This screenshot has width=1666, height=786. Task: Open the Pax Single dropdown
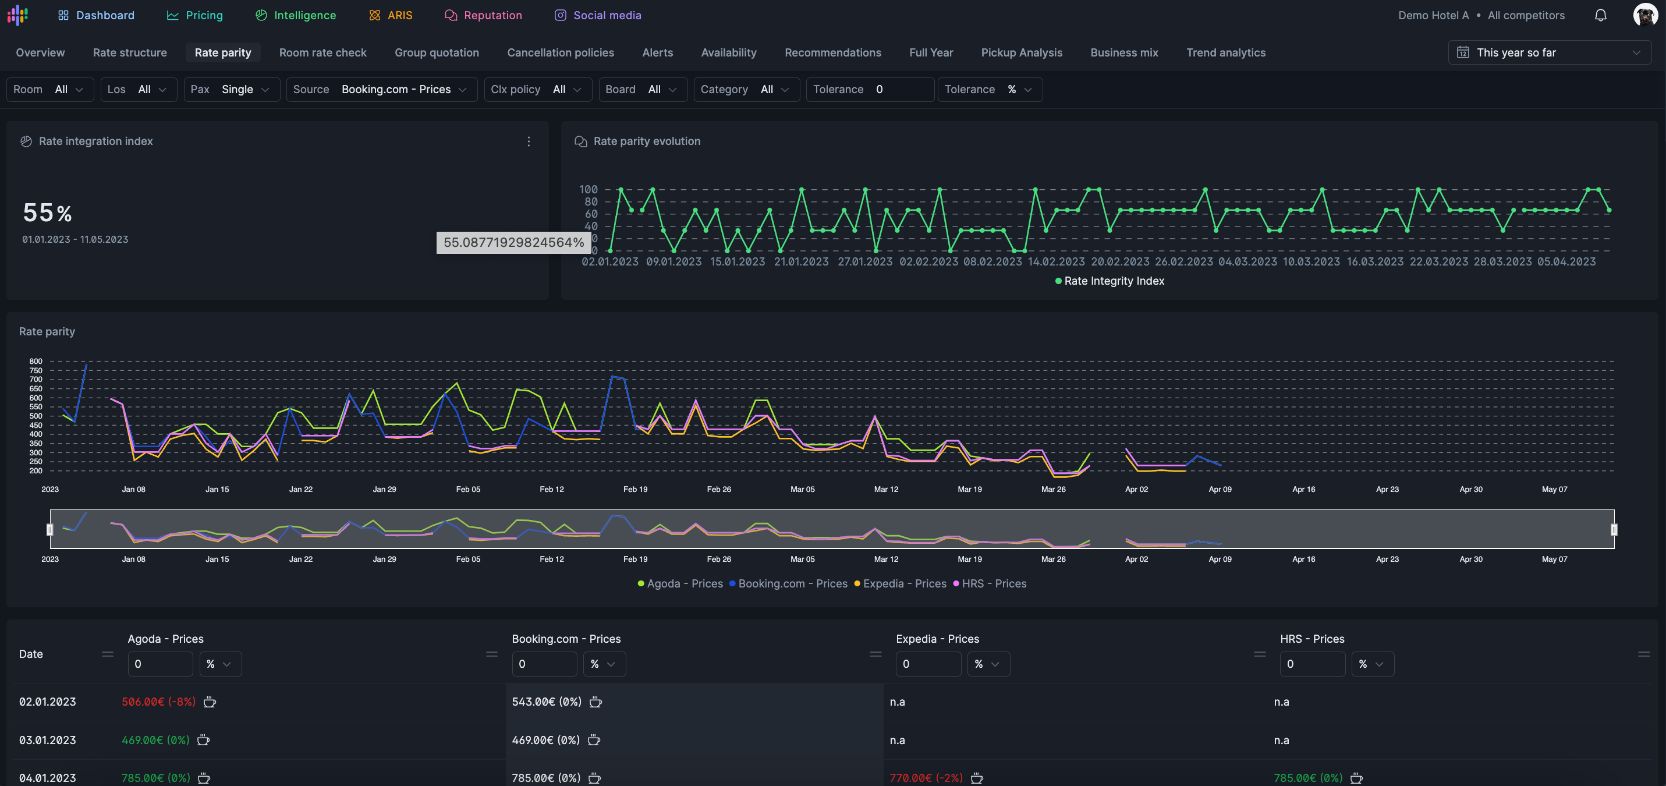coord(230,90)
